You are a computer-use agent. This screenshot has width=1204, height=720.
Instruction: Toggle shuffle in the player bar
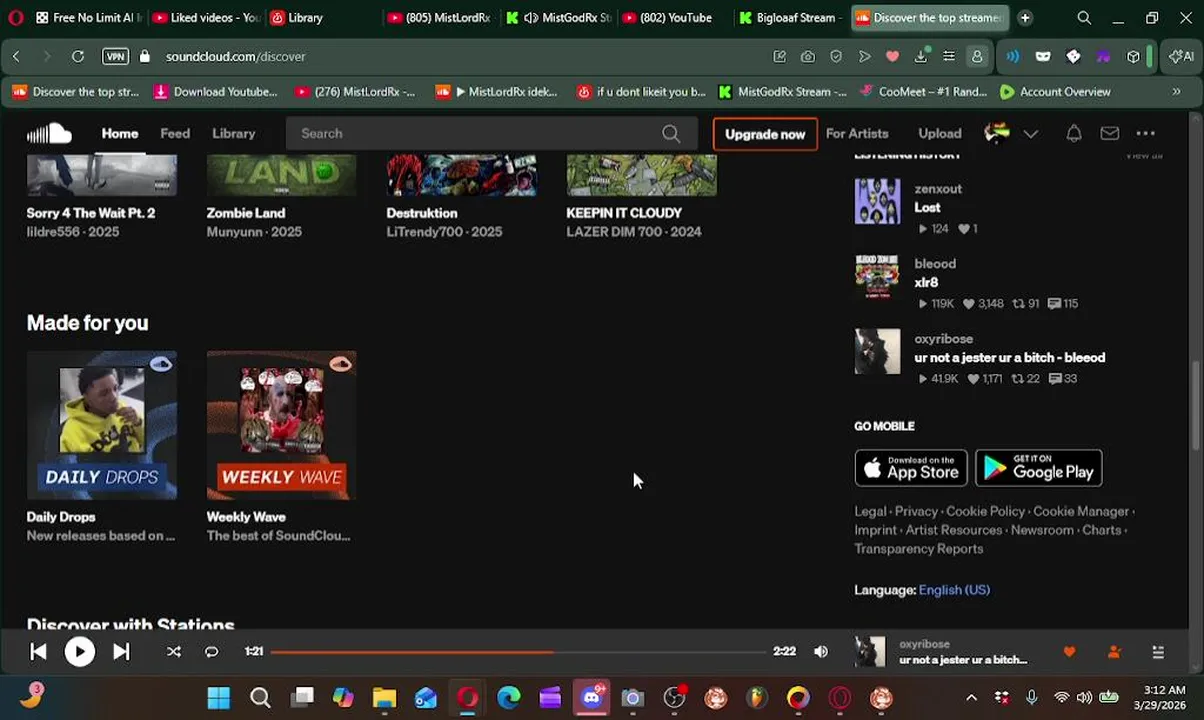(174, 652)
